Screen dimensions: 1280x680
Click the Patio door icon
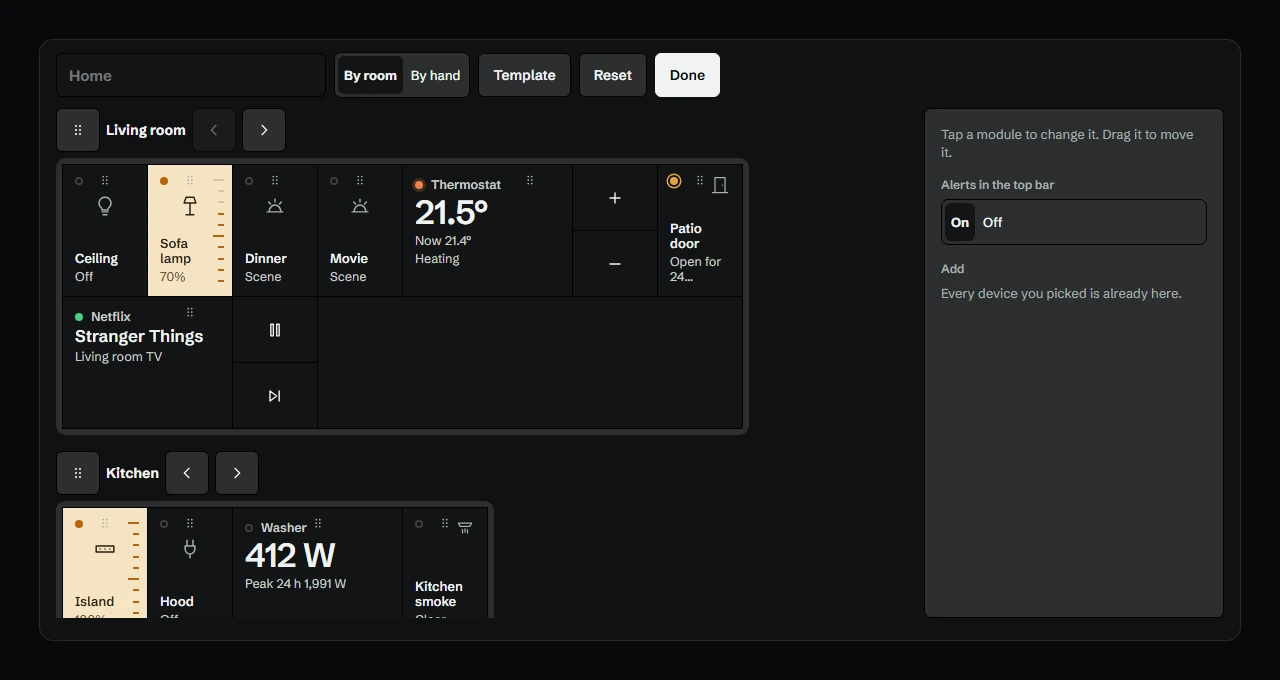720,184
